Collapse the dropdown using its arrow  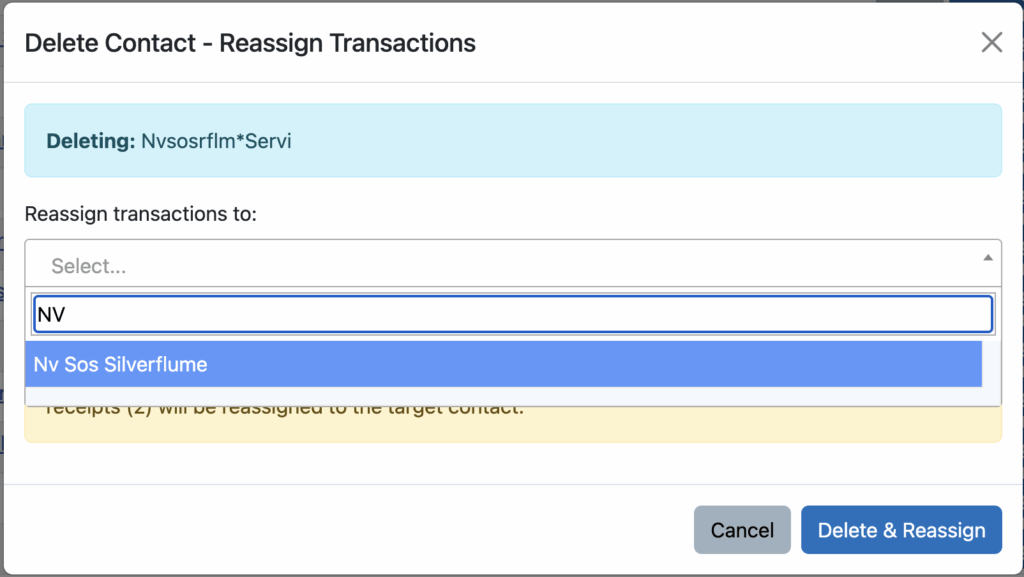988,257
